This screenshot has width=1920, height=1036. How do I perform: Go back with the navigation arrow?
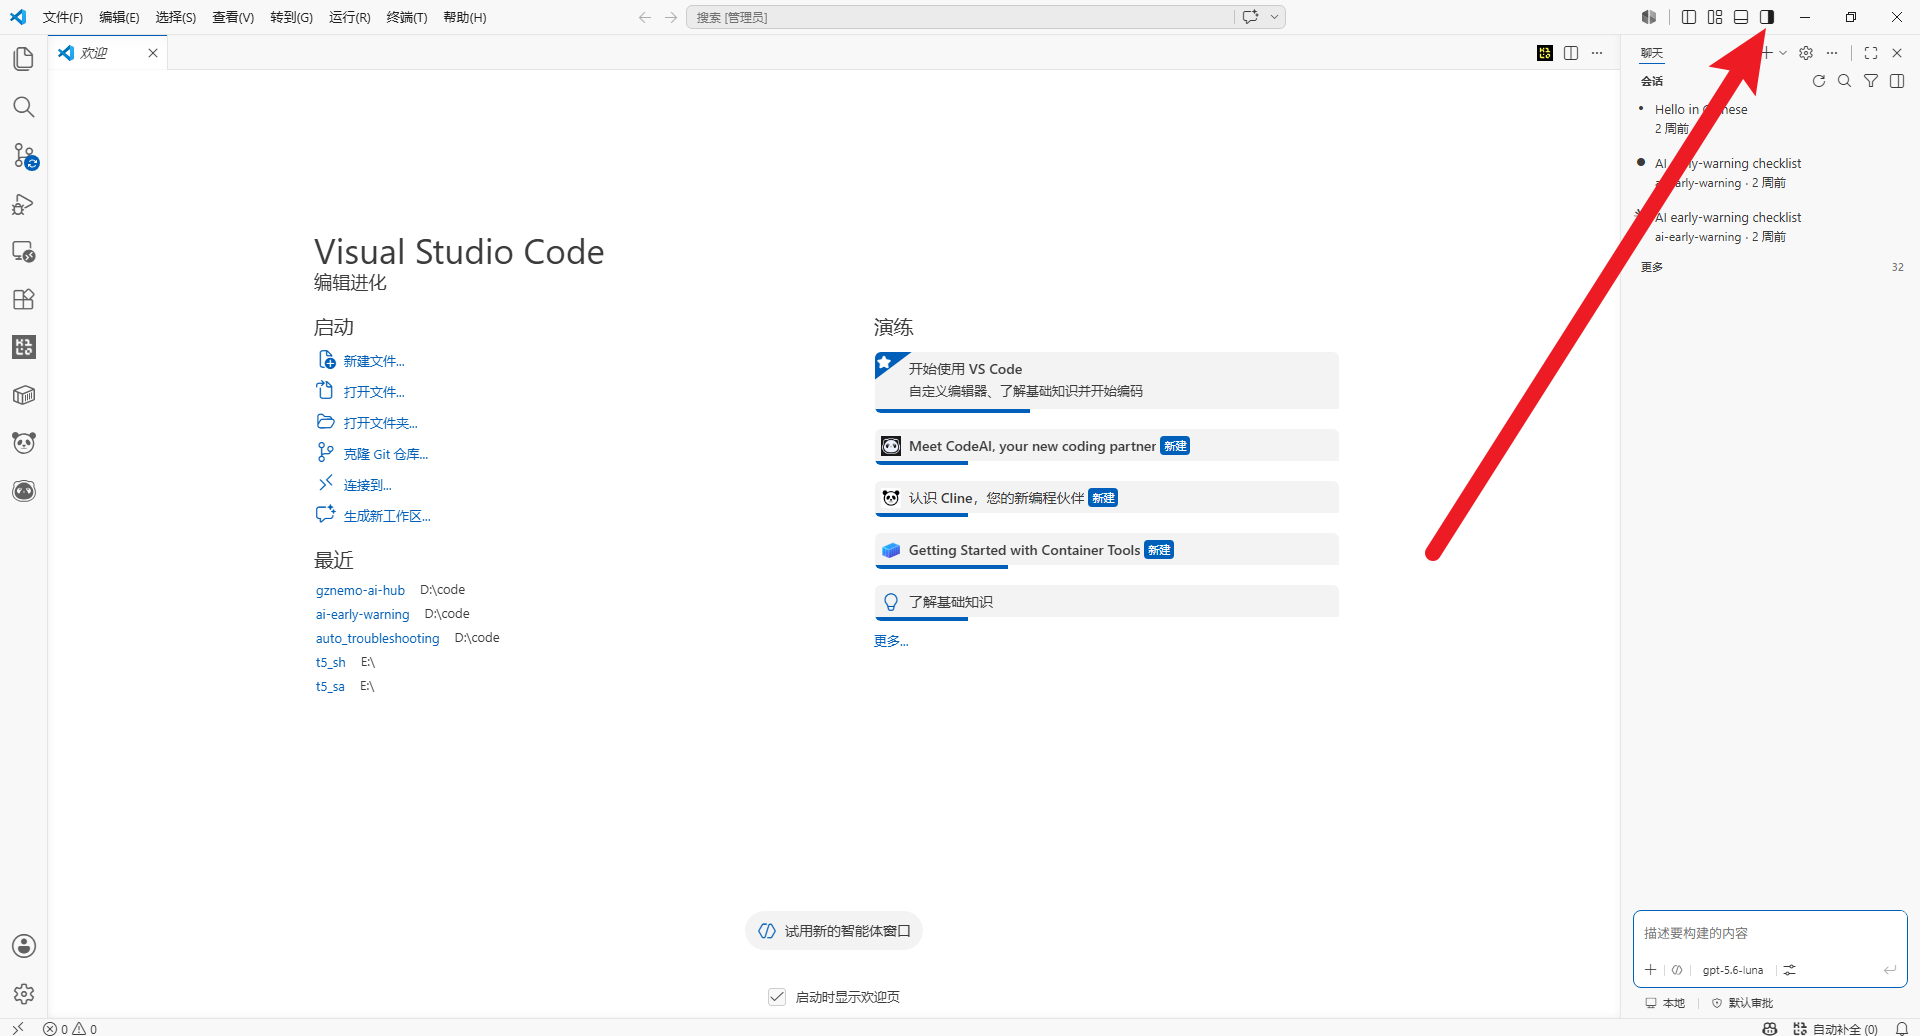coord(645,17)
